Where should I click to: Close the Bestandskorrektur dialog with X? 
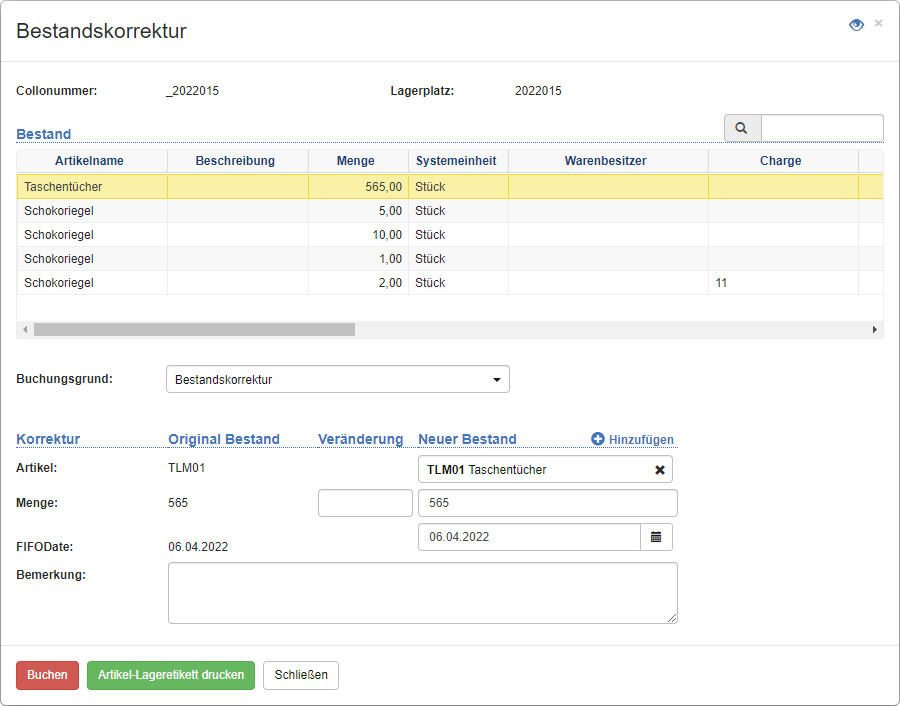[879, 23]
